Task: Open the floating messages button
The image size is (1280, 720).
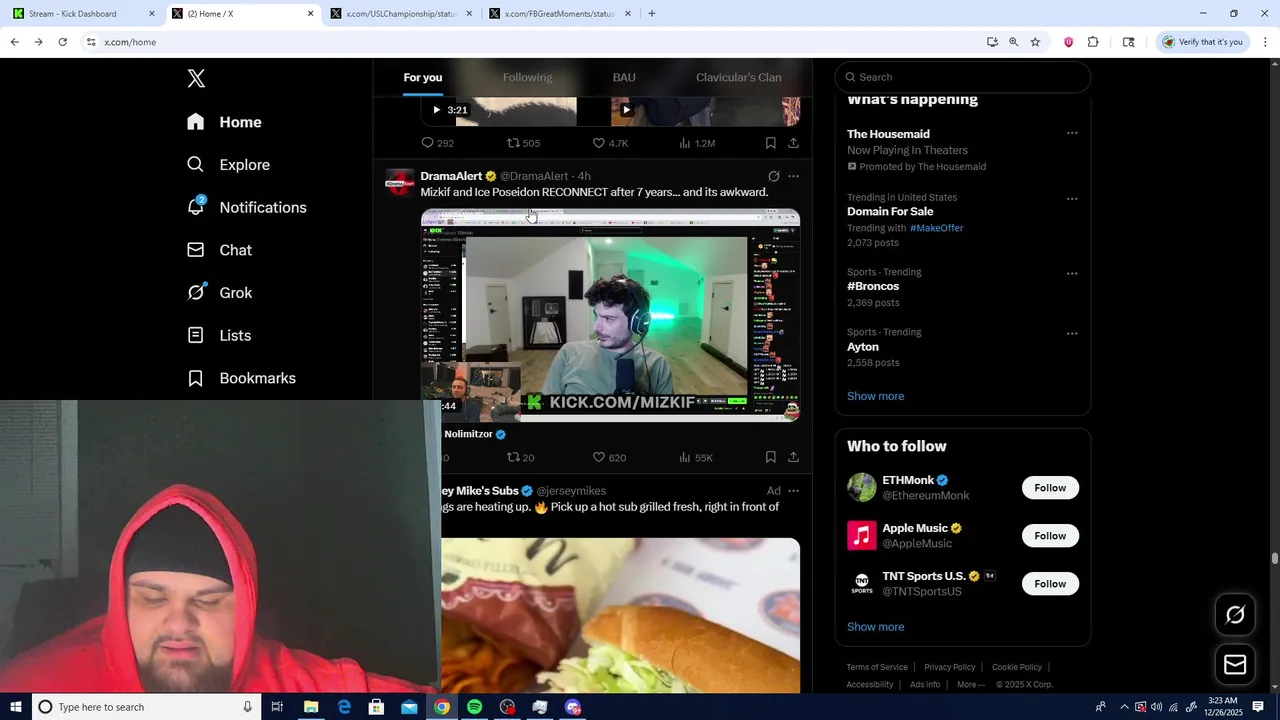Action: [x=1235, y=665]
